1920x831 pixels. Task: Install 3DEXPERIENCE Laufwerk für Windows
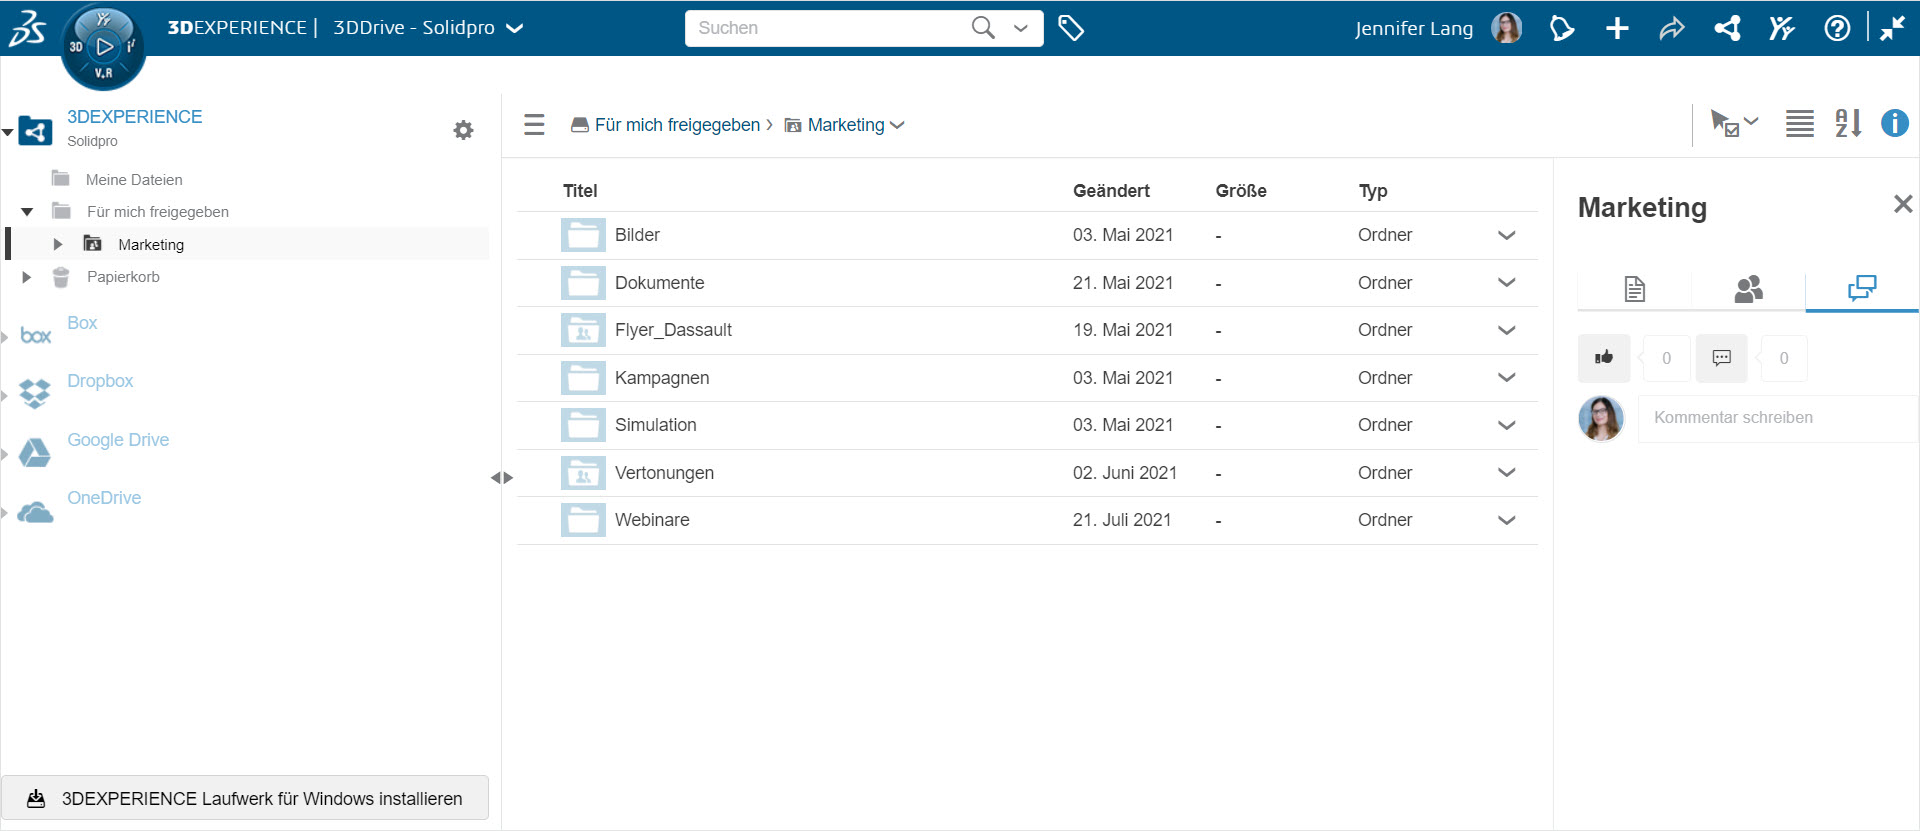coord(245,798)
